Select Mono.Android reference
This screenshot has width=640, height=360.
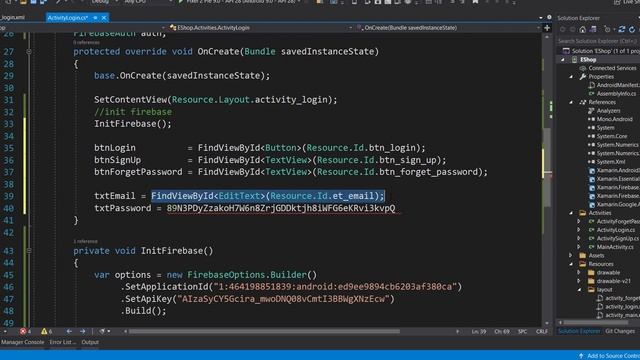pos(614,119)
